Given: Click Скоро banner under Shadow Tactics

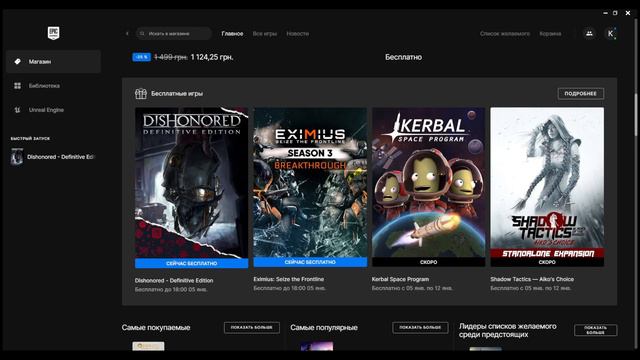Looking at the screenshot, I should (x=547, y=262).
